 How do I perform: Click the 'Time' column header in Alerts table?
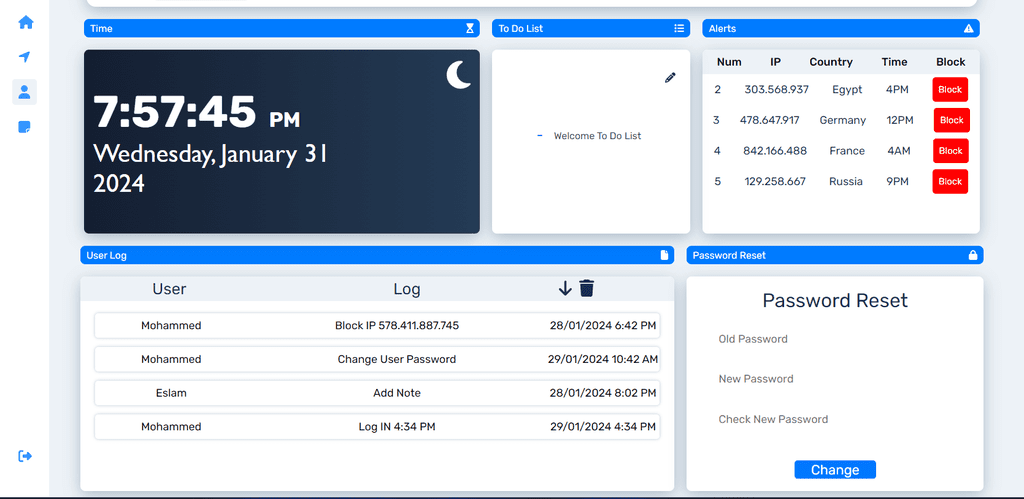(x=894, y=62)
